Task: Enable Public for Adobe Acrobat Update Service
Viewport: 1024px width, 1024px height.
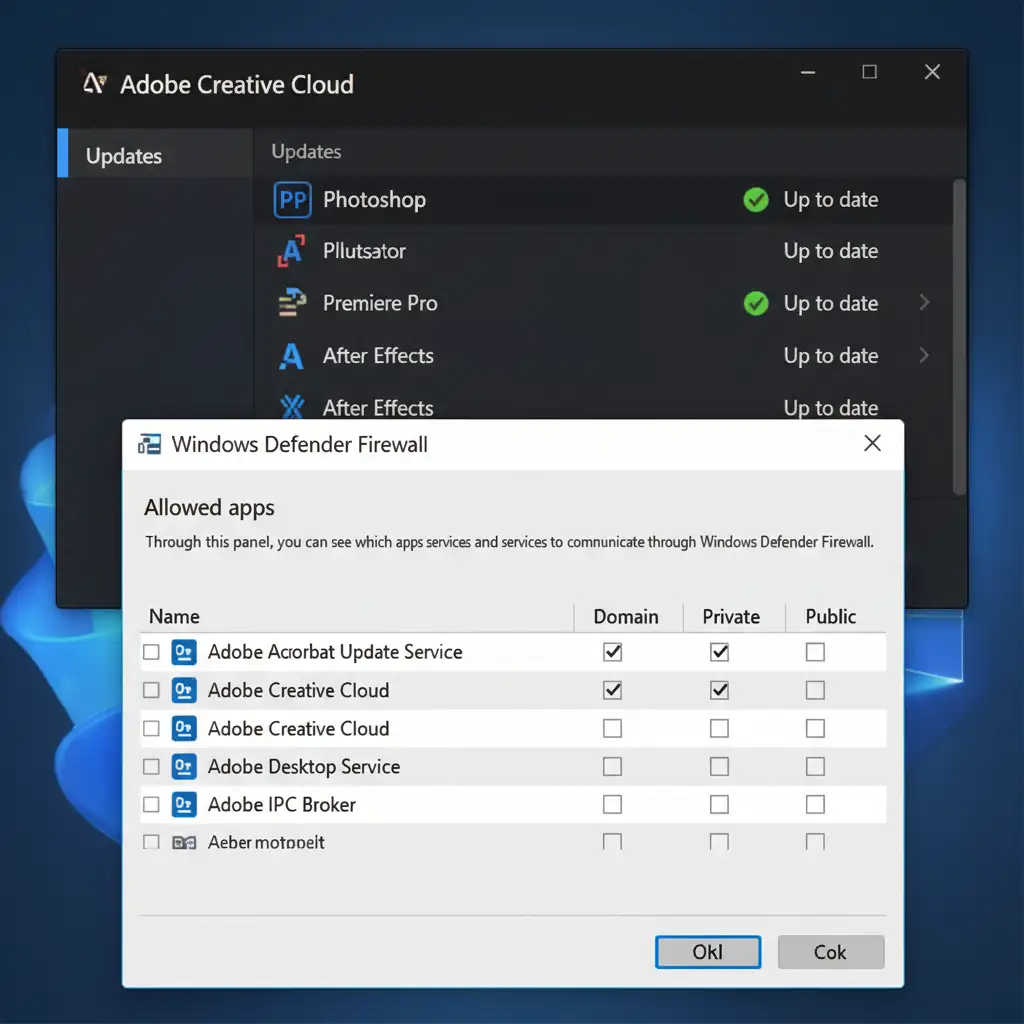Action: pos(815,652)
